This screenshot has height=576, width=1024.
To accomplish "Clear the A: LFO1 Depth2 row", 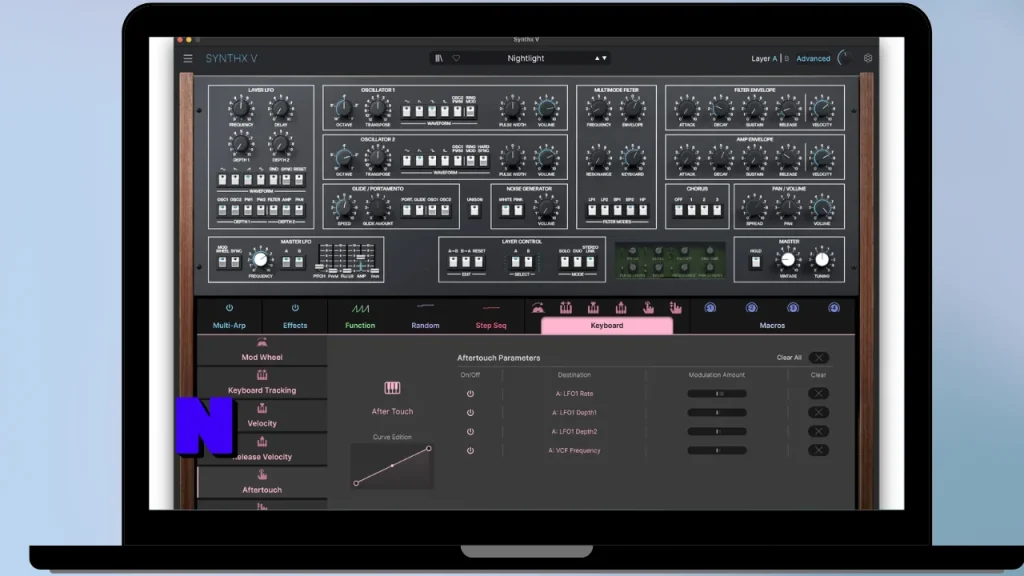I will coord(818,431).
